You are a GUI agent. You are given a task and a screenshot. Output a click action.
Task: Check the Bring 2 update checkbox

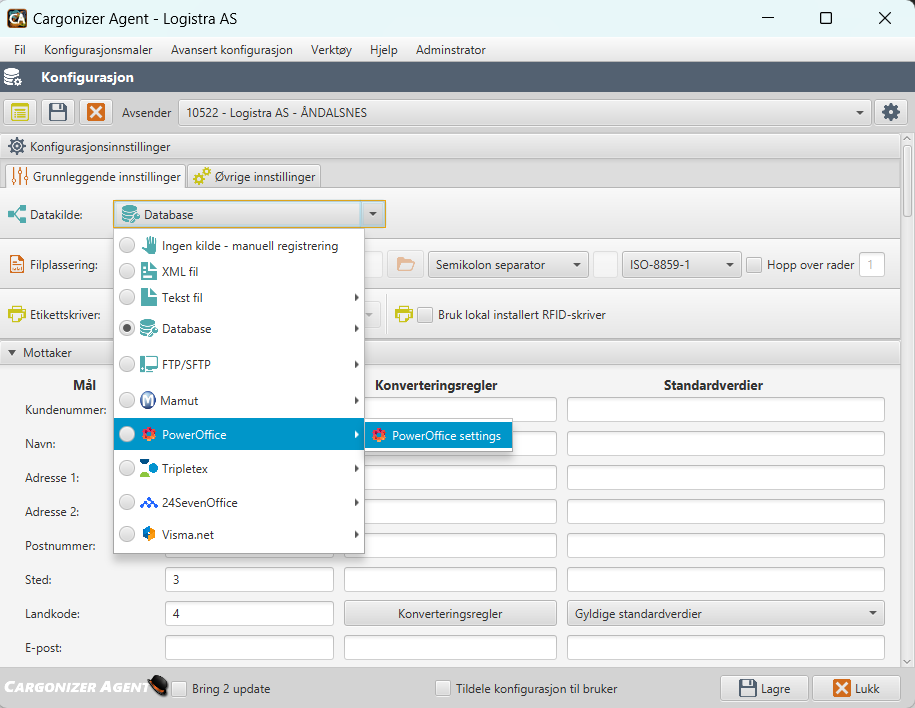coord(179,688)
